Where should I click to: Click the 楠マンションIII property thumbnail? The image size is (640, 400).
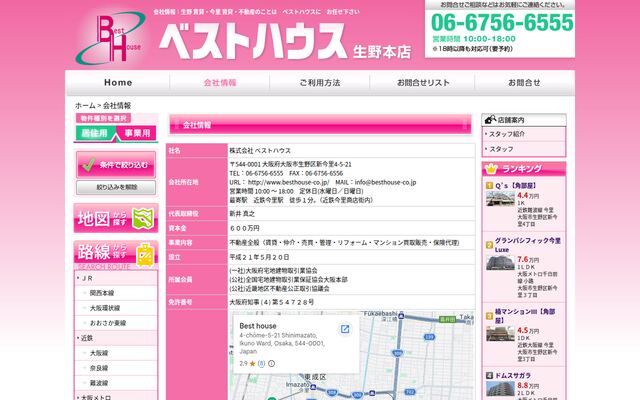click(500, 333)
